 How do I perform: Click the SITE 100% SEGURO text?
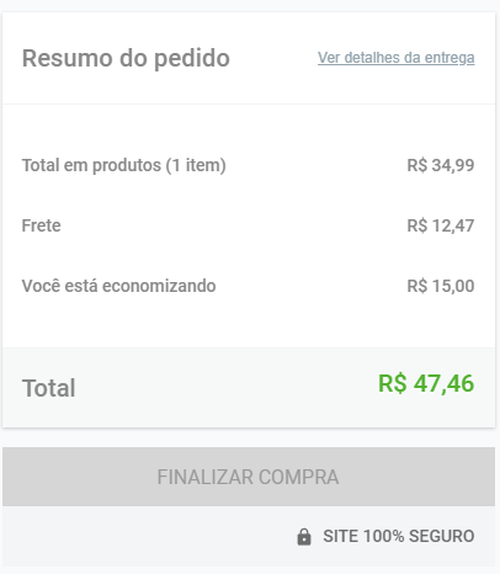pyautogui.click(x=399, y=536)
